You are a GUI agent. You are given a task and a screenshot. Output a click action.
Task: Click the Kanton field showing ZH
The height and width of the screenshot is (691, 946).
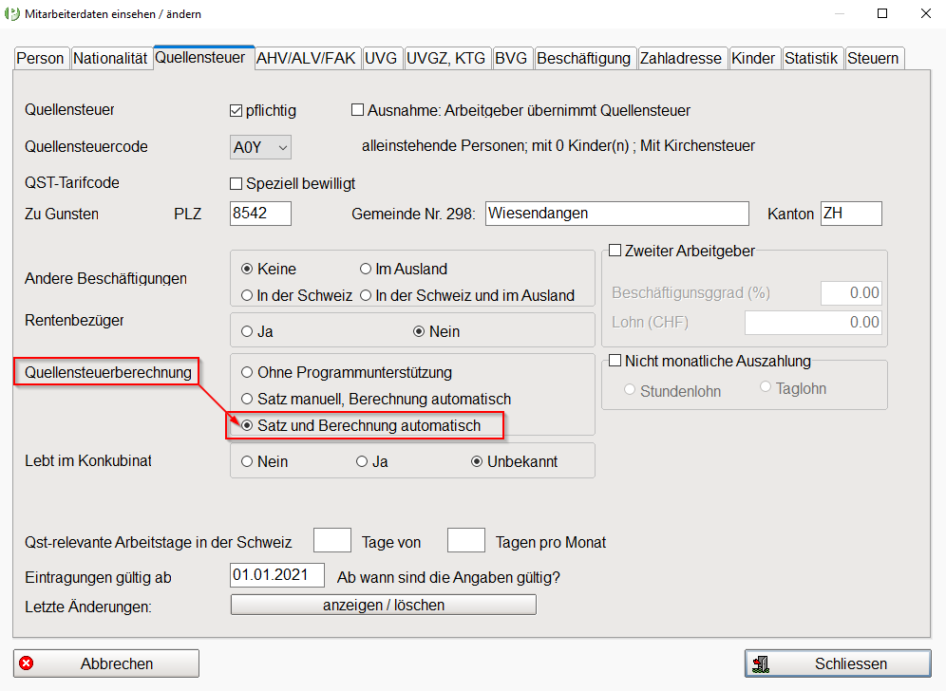(851, 214)
